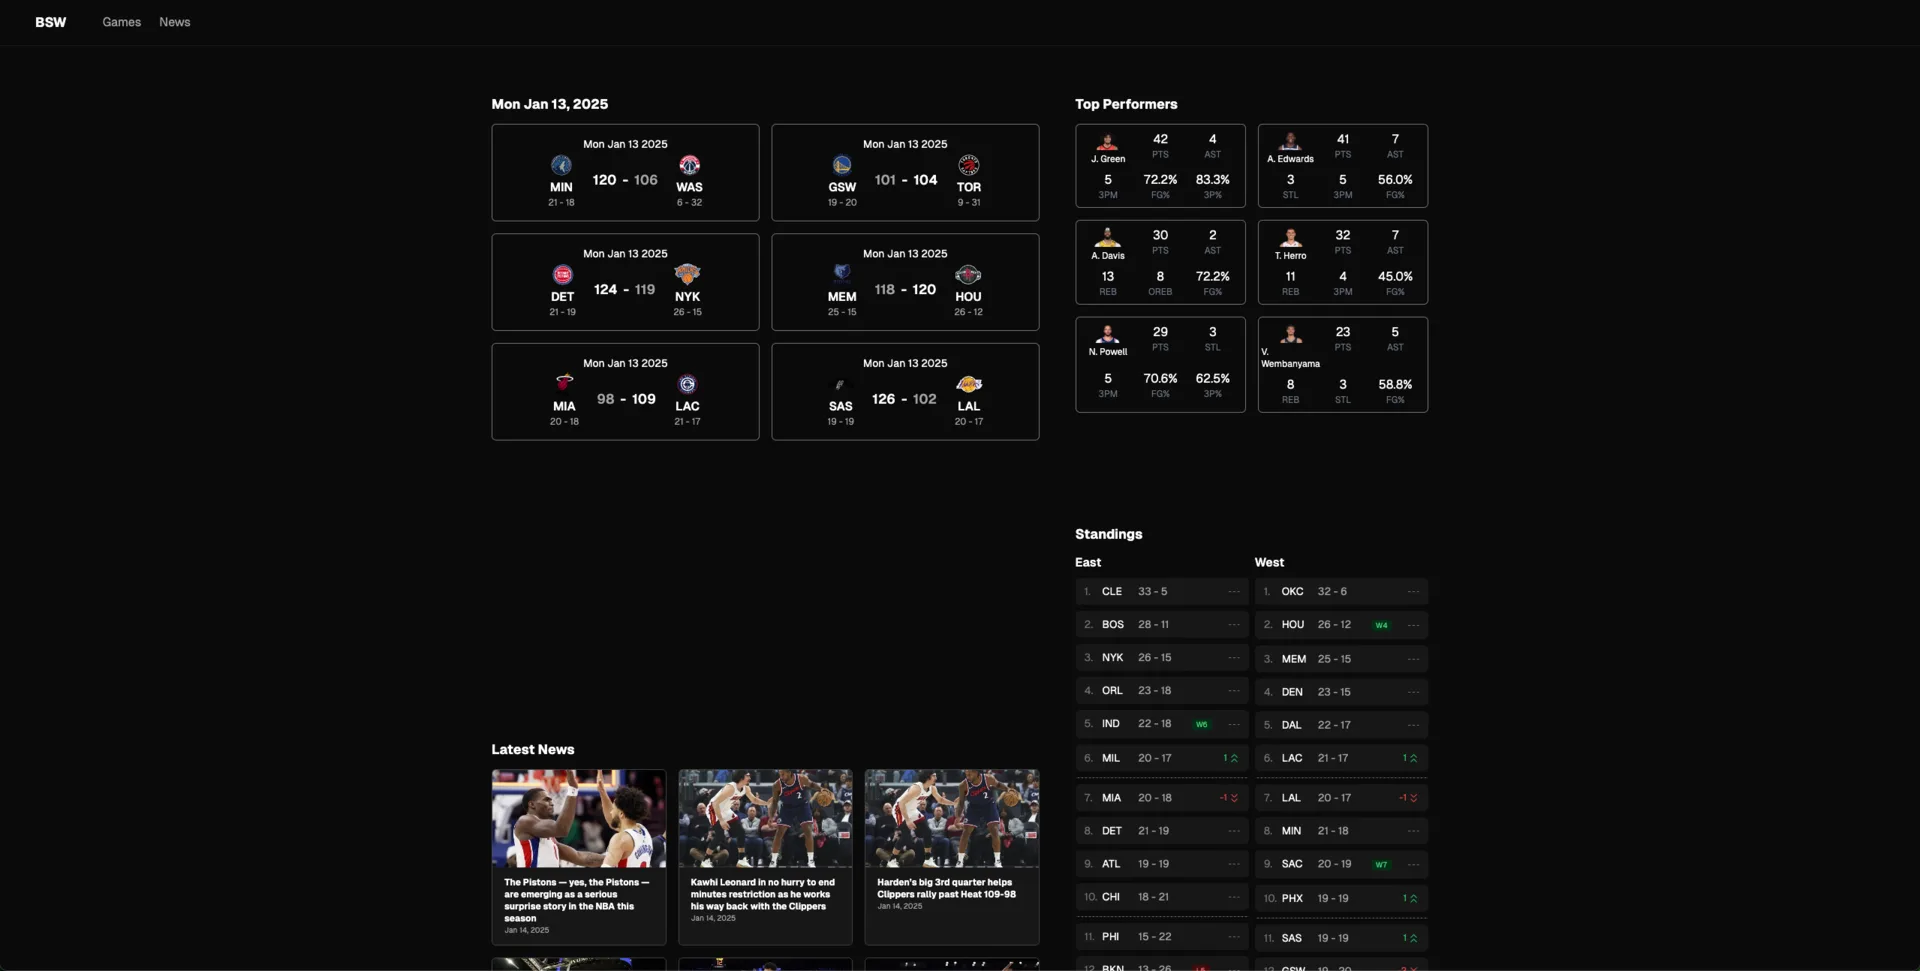
Task: Open the Harden Clippers article thumbnail
Action: point(952,818)
